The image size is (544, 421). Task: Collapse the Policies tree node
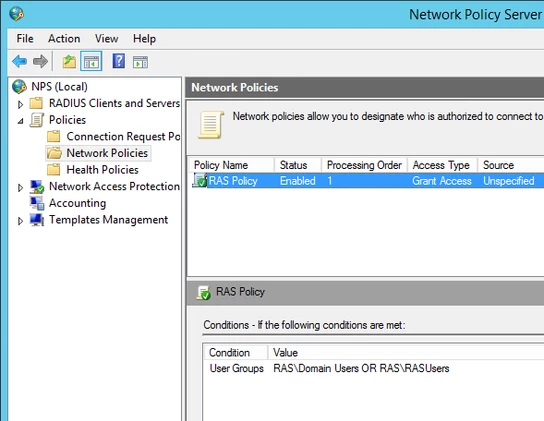point(20,121)
